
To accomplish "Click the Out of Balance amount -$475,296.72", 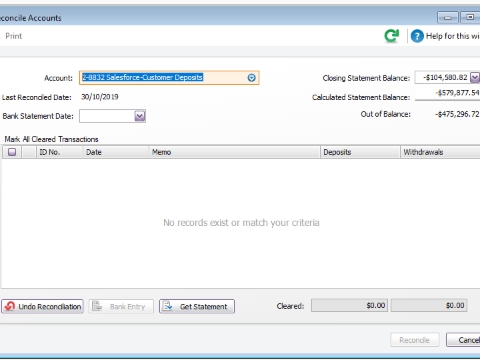I will (x=457, y=114).
